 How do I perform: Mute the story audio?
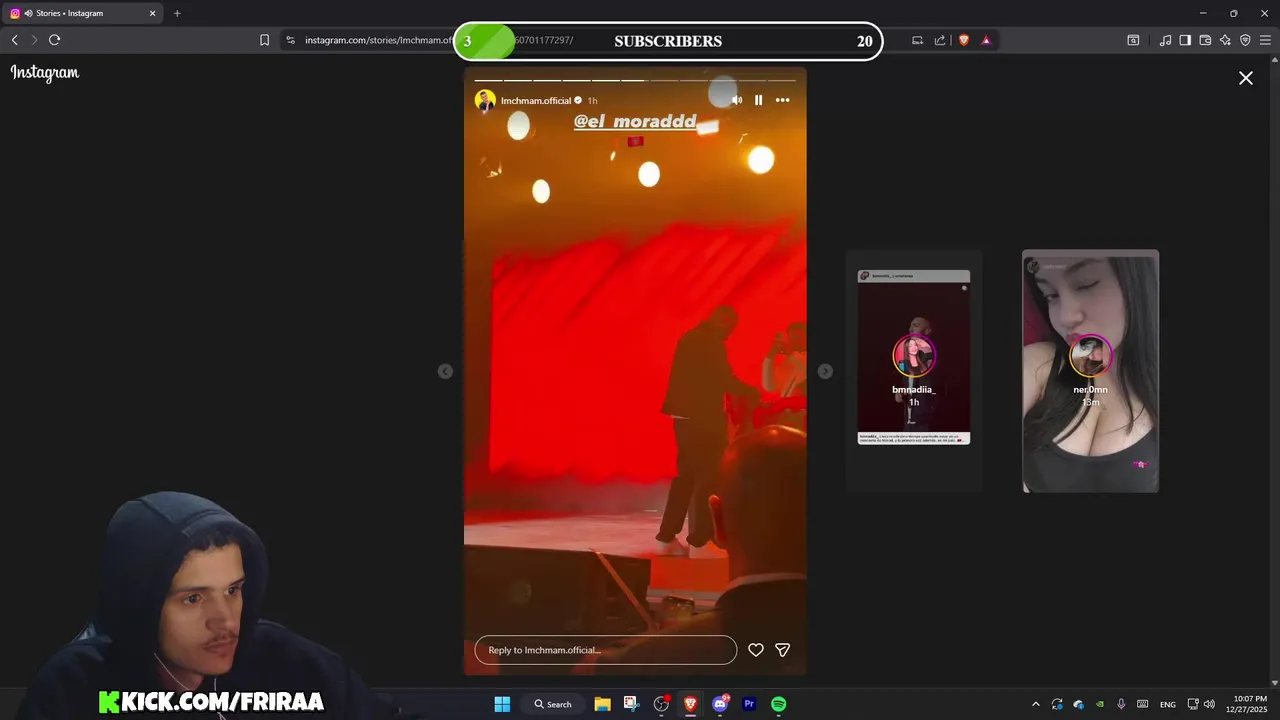pos(737,100)
